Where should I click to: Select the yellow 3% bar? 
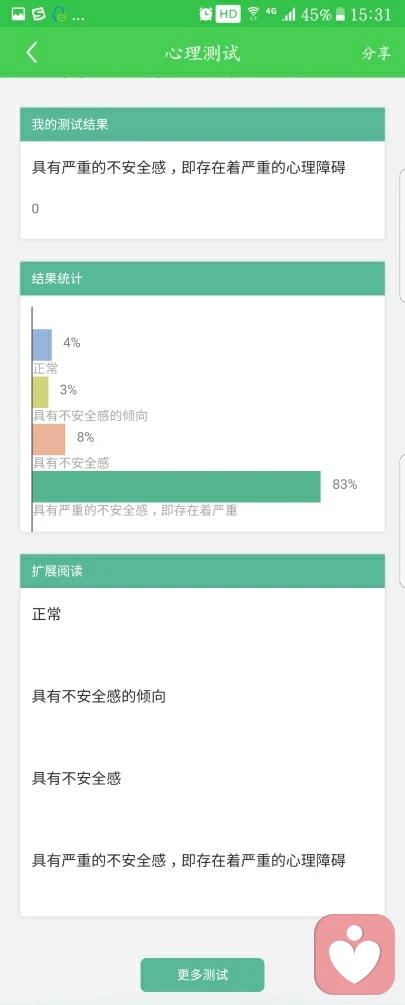coord(40,392)
